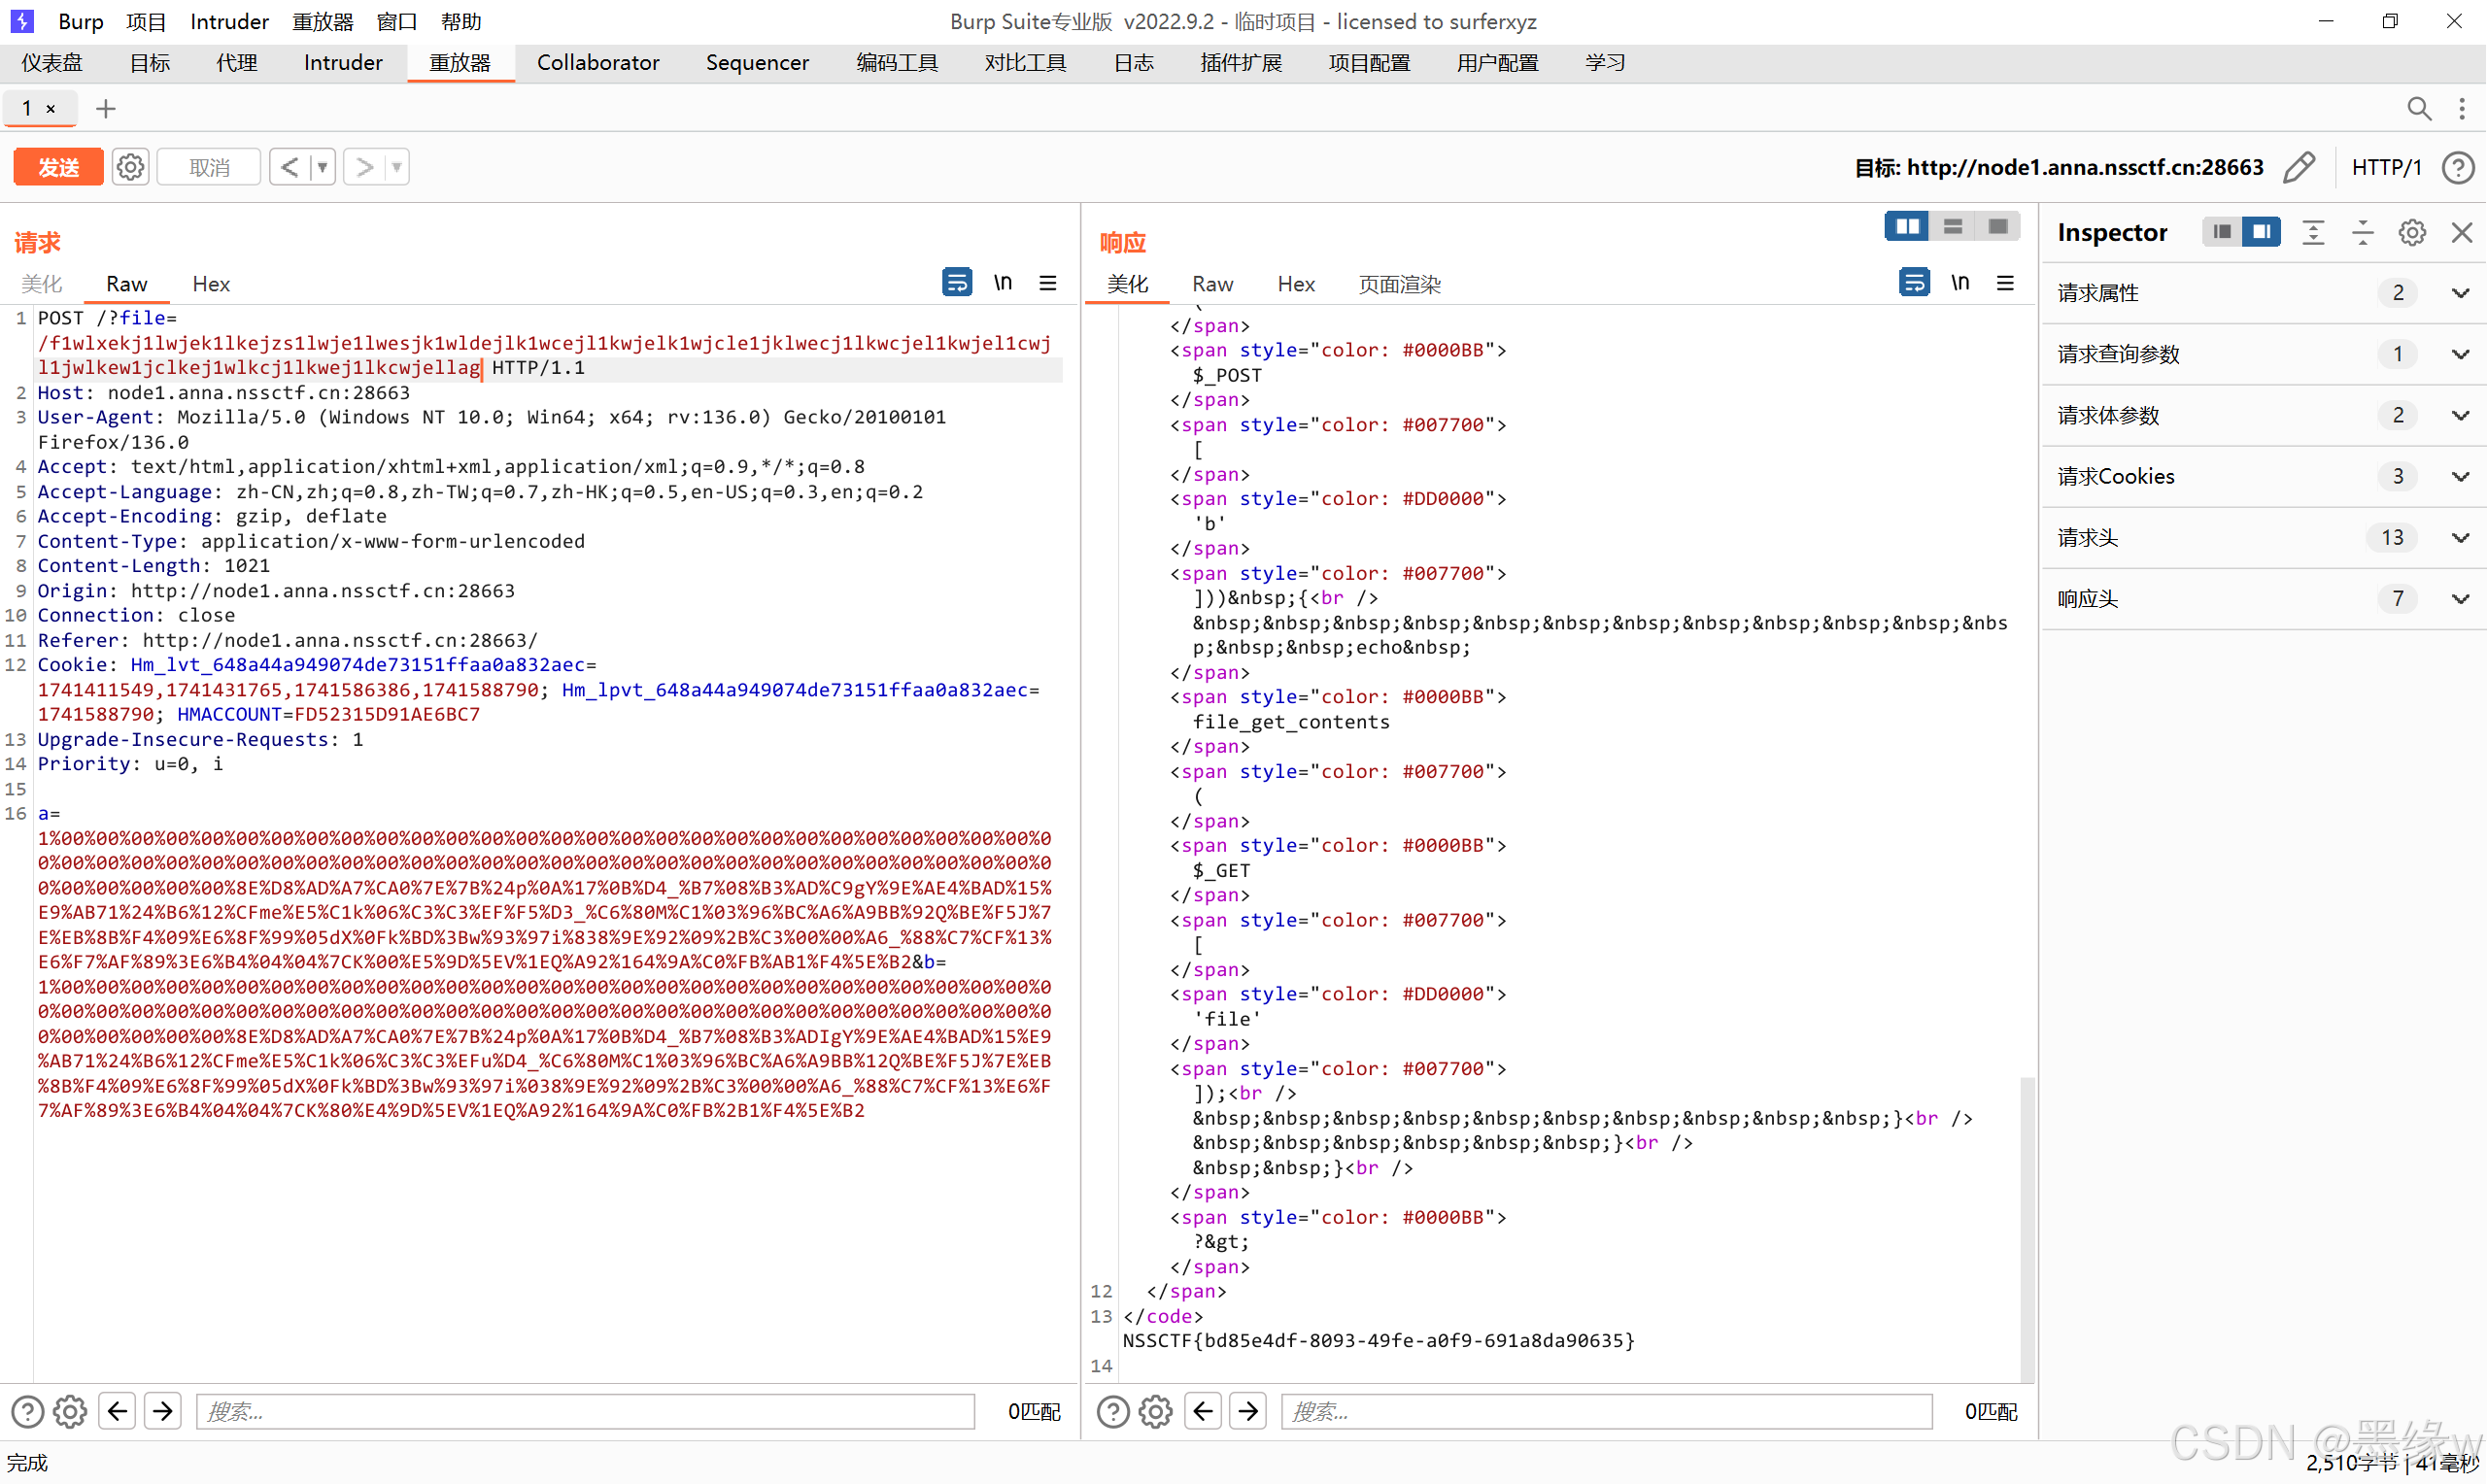Click next match arrow in response search

1247,1411
